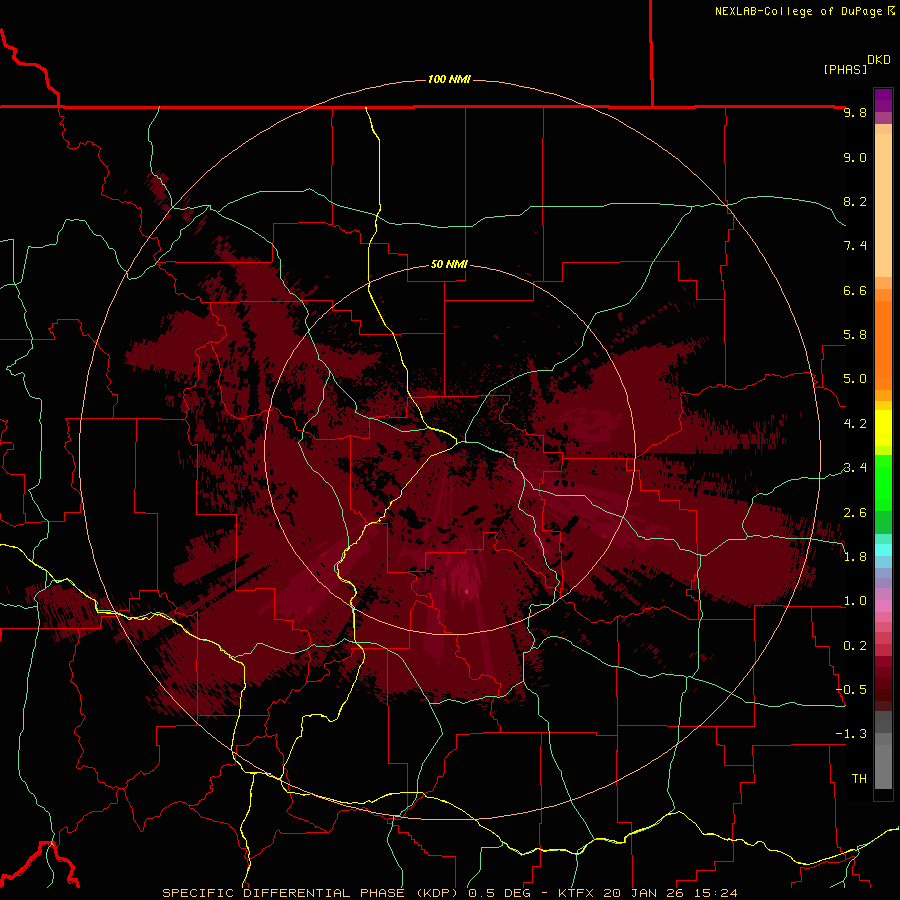The image size is (900, 900).
Task: Click the 5.8 value on color scale
Action: pyautogui.click(x=855, y=335)
